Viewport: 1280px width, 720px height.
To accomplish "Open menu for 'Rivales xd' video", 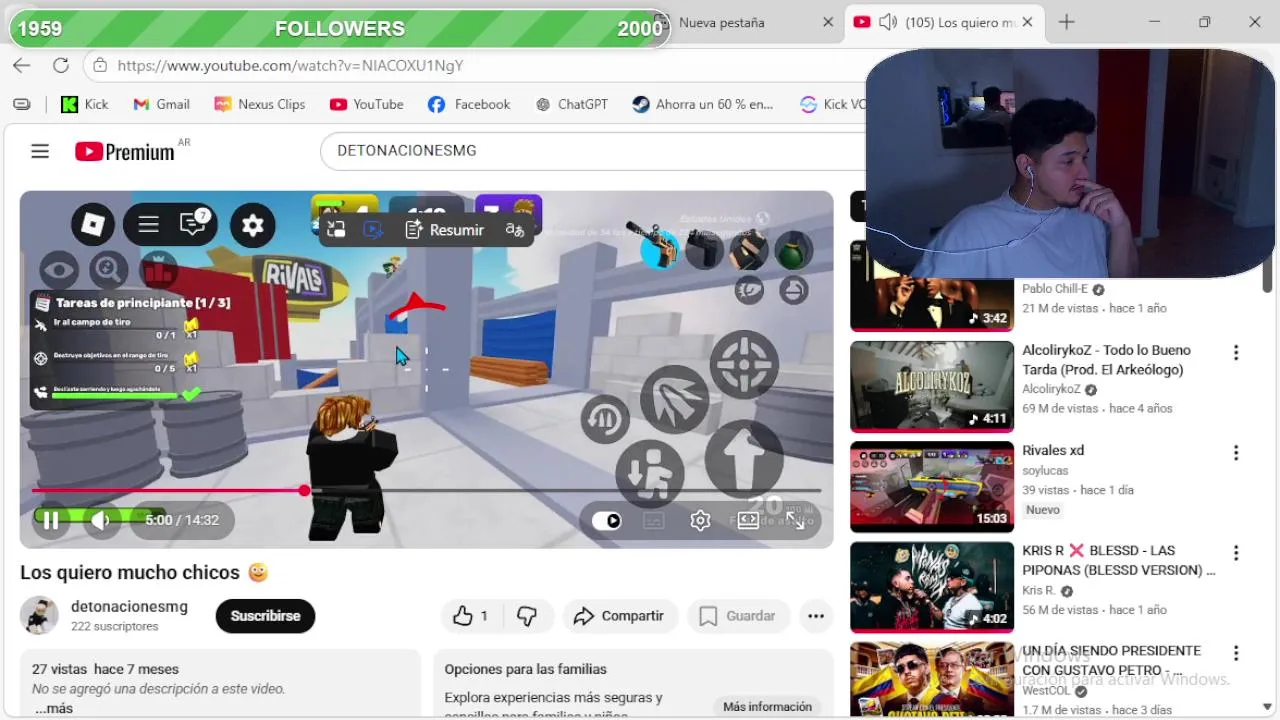I will [x=1236, y=452].
